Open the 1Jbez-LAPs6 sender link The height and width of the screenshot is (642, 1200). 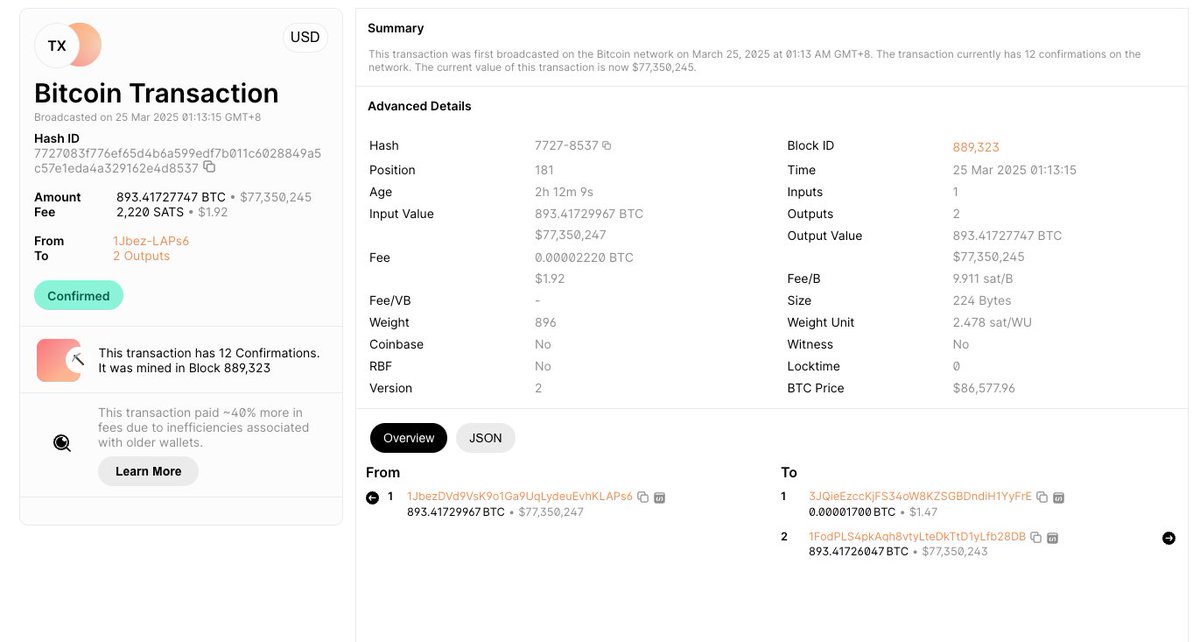click(x=151, y=241)
